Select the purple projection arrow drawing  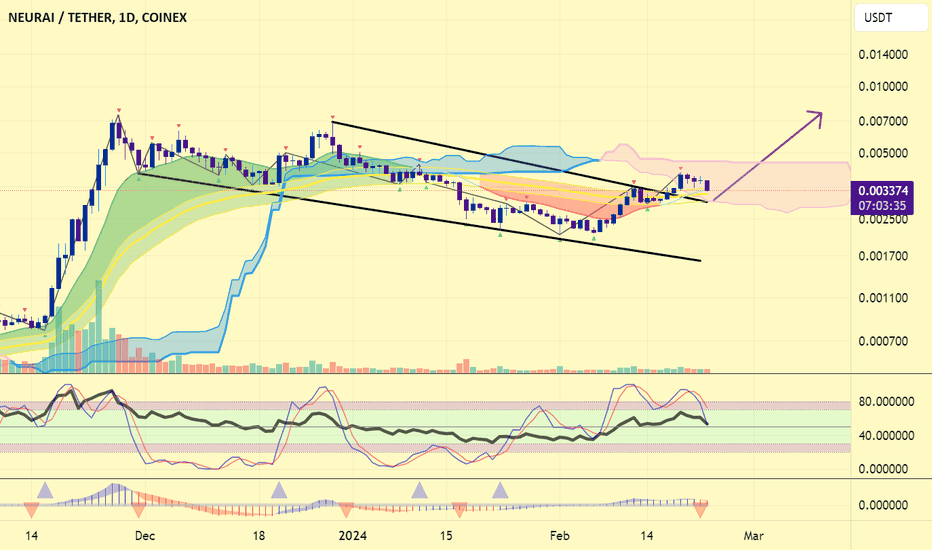point(767,155)
